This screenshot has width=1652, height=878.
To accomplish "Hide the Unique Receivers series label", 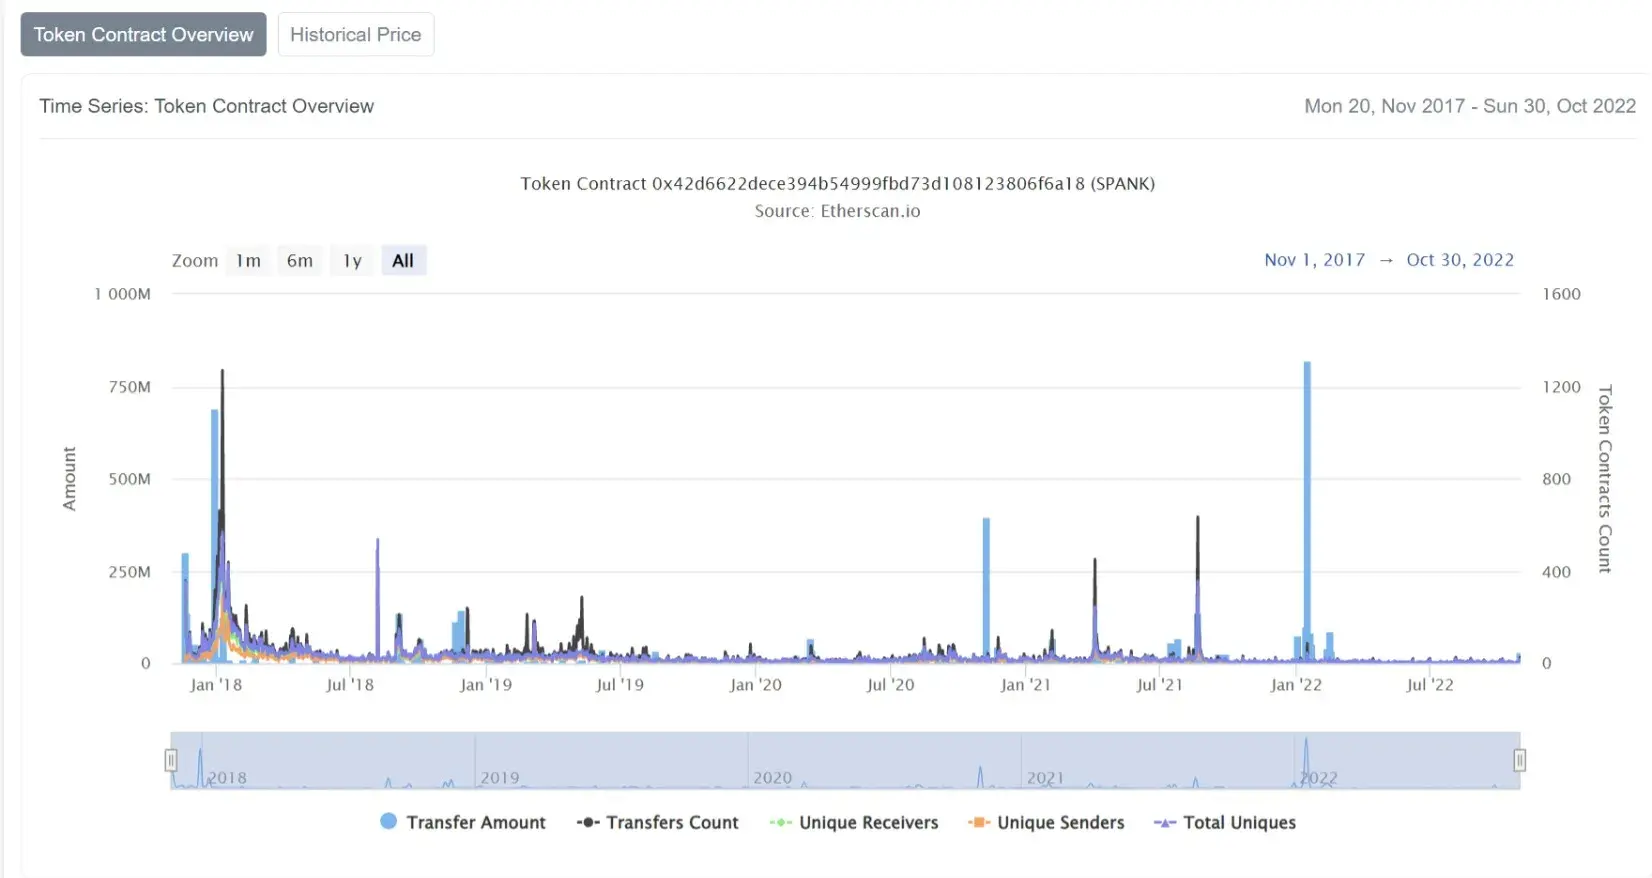I will [868, 822].
